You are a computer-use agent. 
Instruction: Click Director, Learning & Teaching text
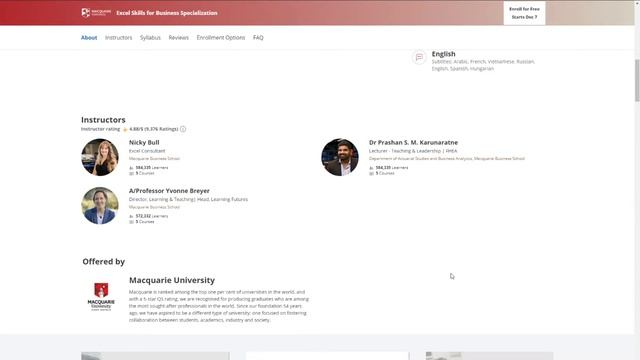[188, 200]
